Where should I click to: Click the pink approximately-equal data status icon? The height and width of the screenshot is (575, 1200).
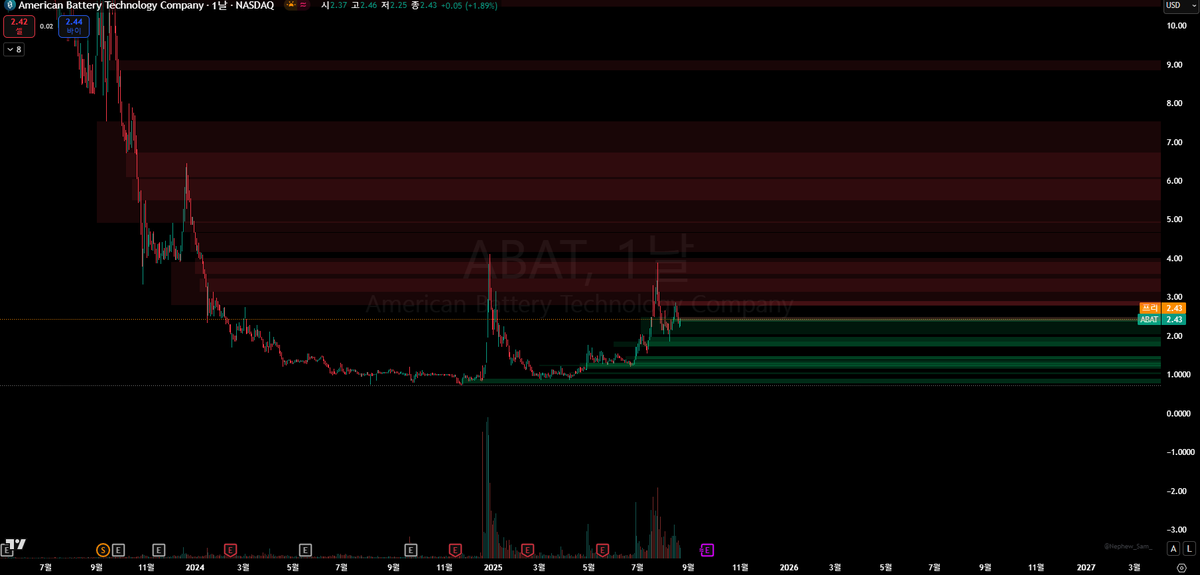[303, 5]
